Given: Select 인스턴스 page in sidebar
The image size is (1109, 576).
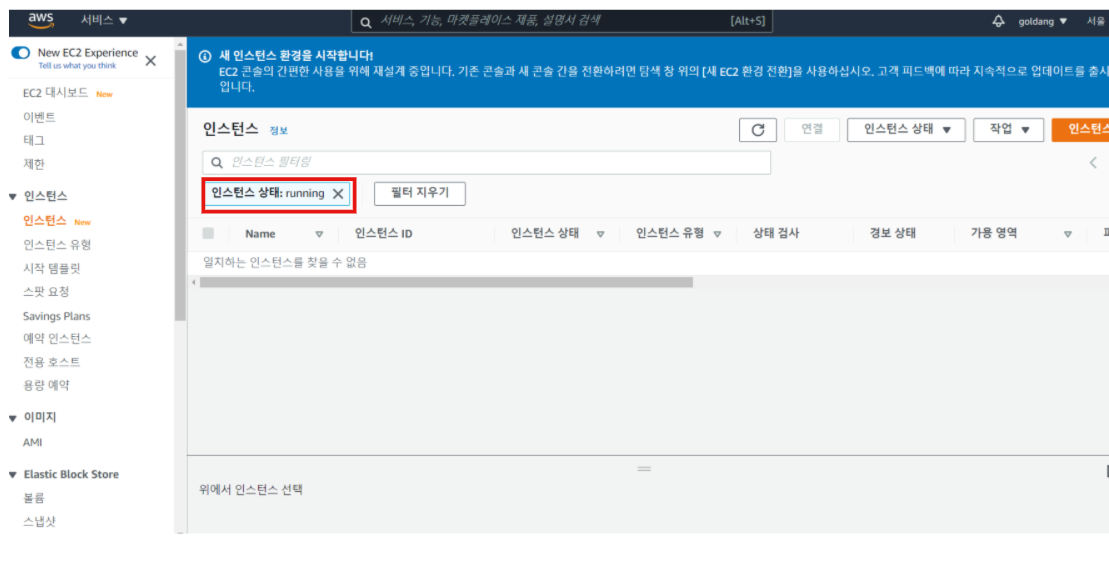Looking at the screenshot, I should [45, 221].
